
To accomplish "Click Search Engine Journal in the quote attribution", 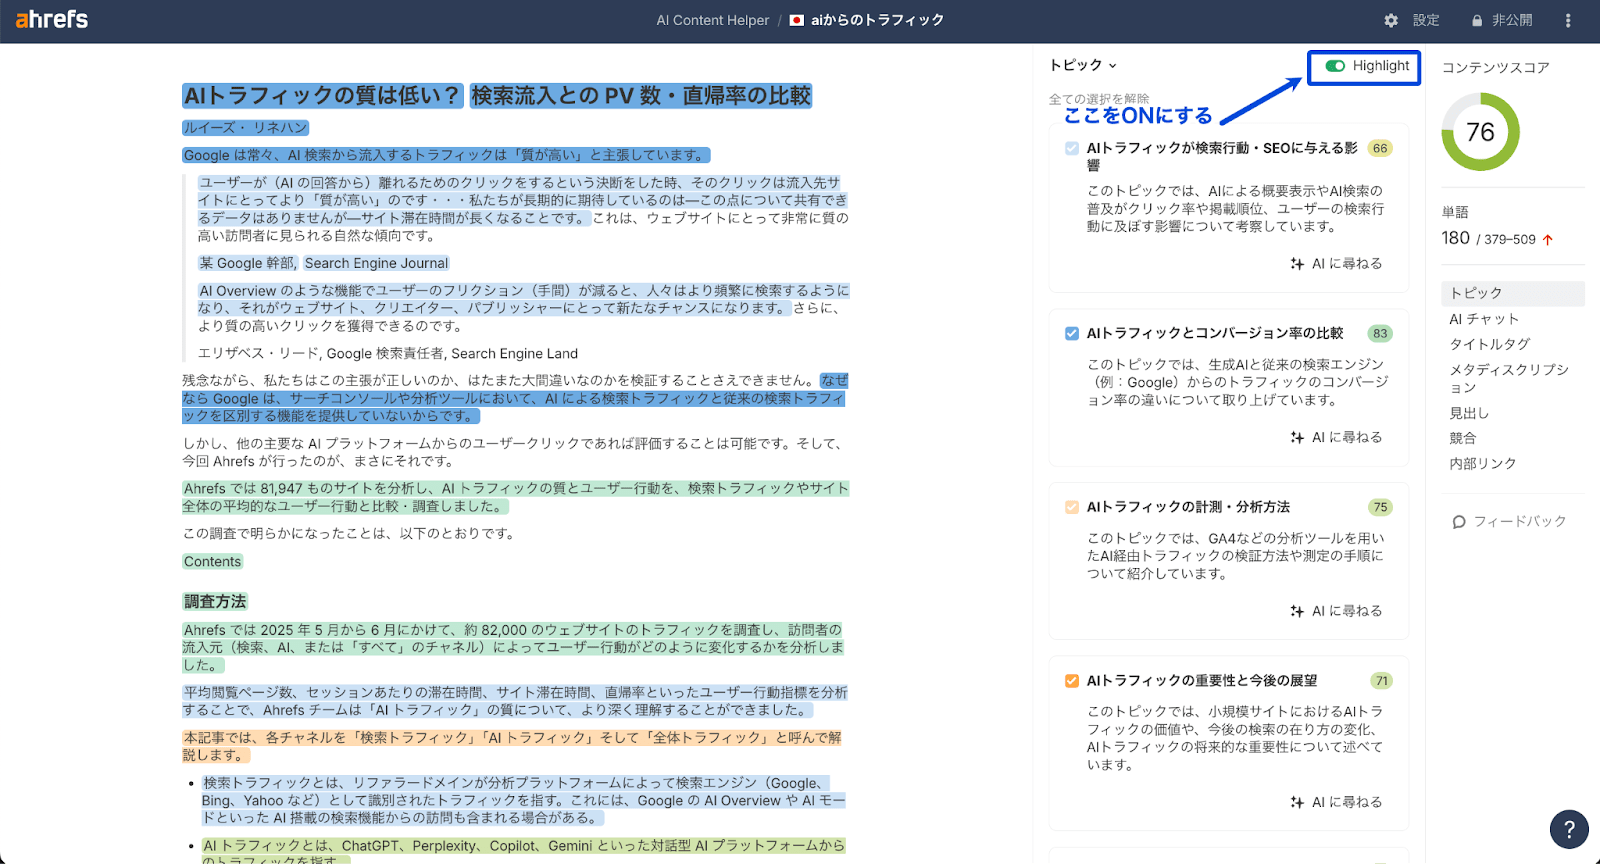I will coord(376,263).
